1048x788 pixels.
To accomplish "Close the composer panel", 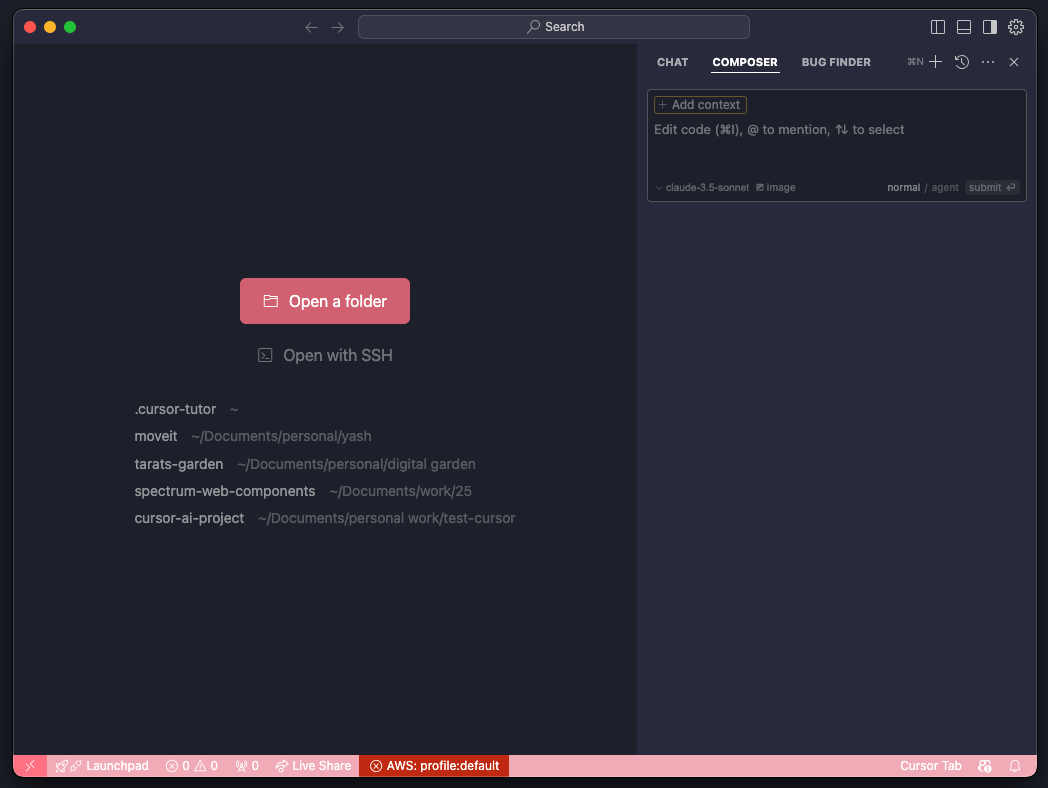I will click(1014, 62).
